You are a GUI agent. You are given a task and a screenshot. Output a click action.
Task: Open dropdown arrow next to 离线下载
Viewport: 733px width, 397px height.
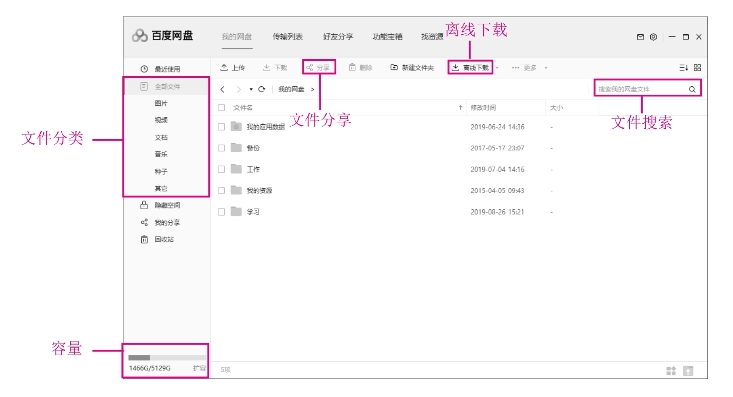[x=497, y=68]
